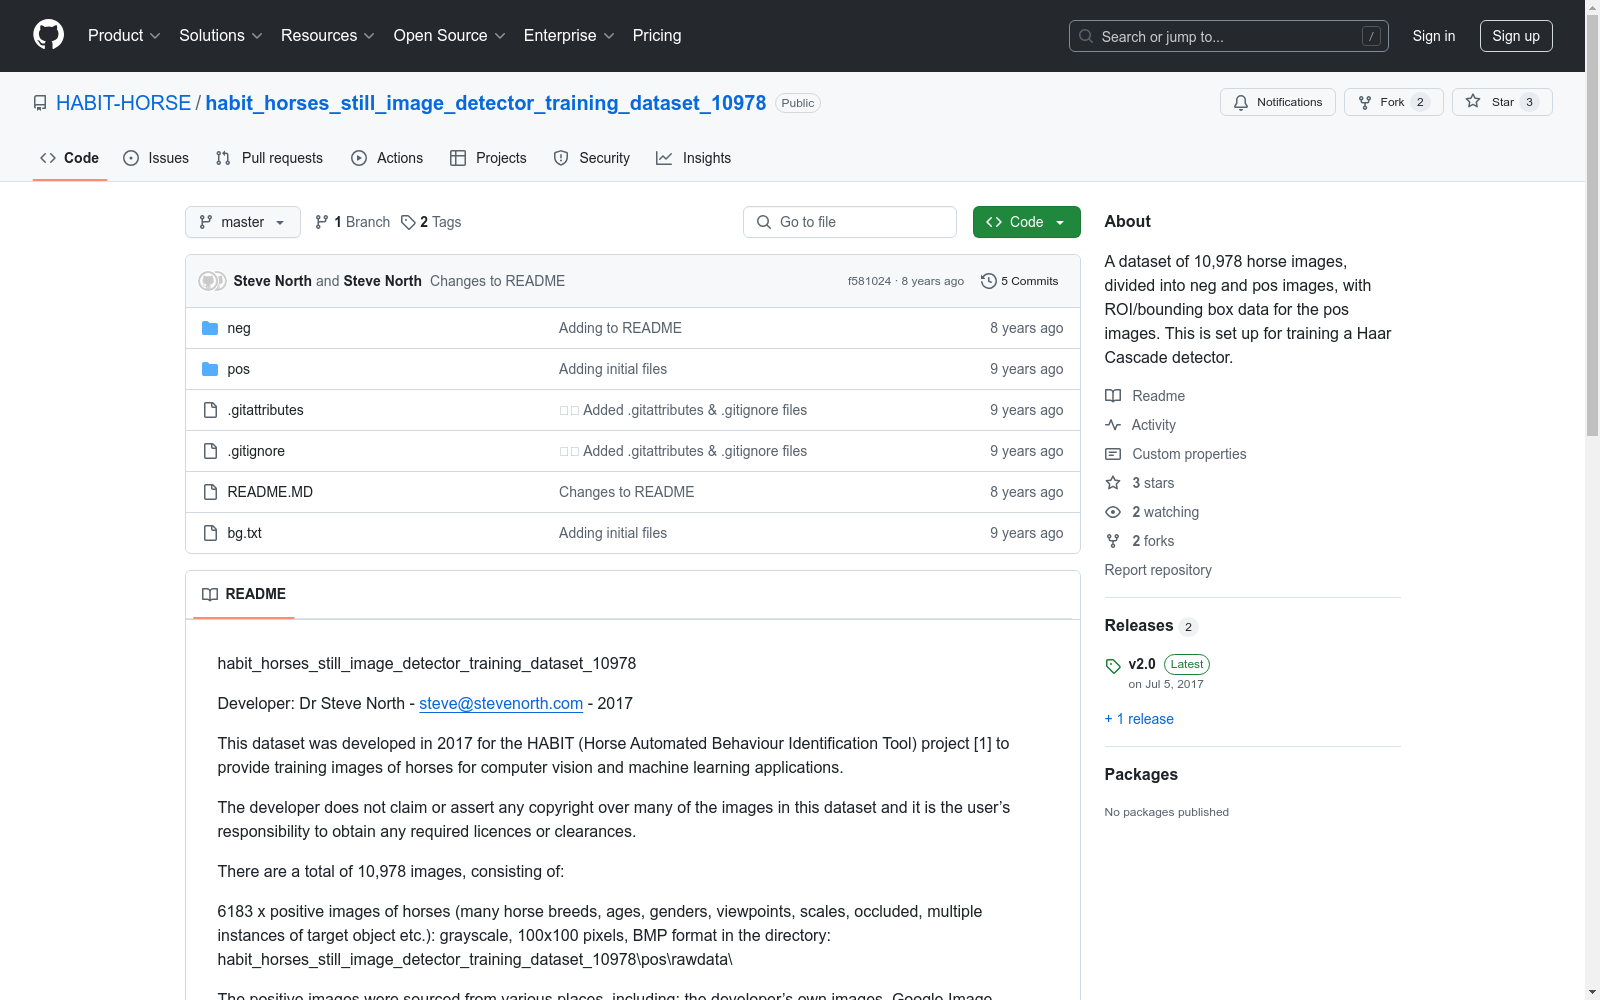Image resolution: width=1600 pixels, height=1000 pixels.
Task: Click the Activity pulse icon in About
Action: [1113, 425]
